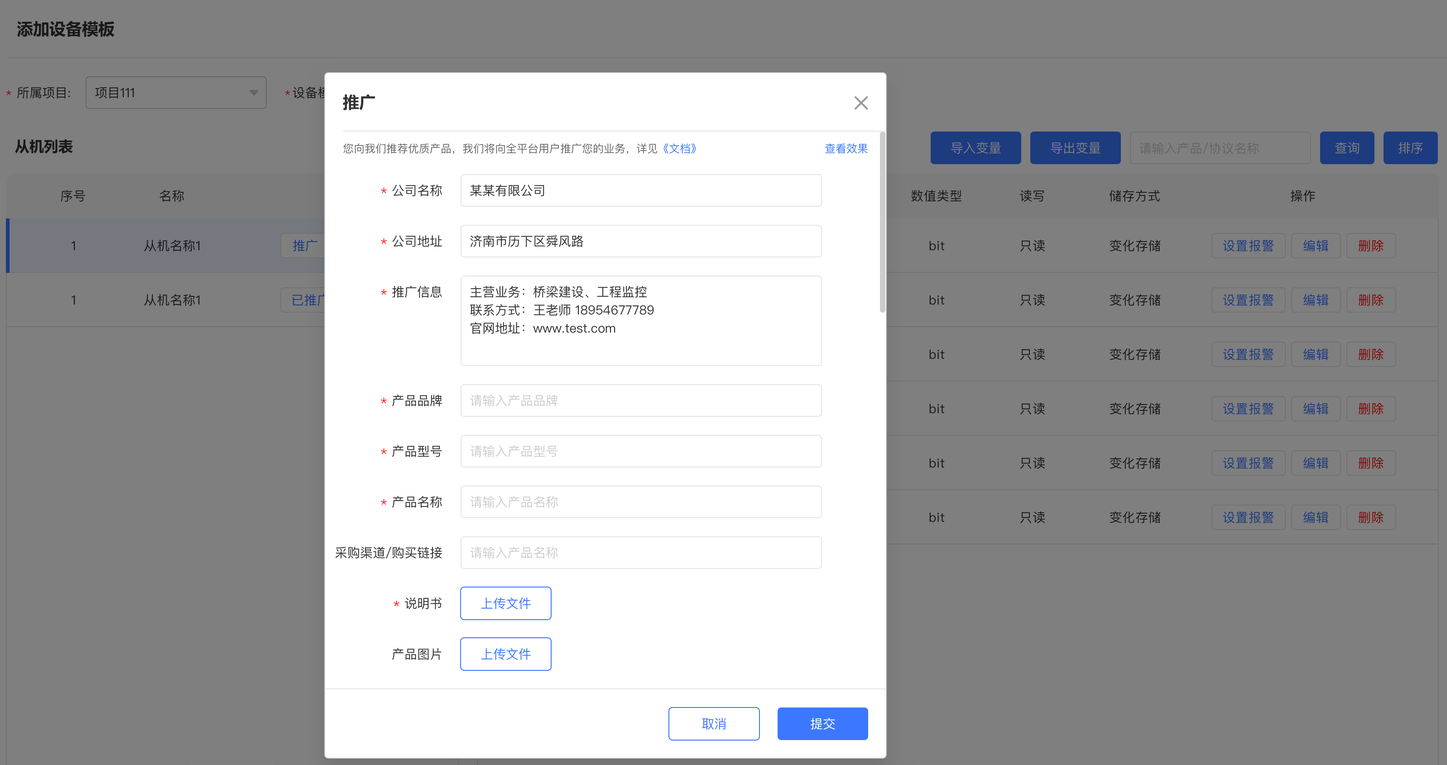Viewport: 1447px width, 765px height.
Task: Click the 公司名称 input field
Action: click(x=641, y=190)
